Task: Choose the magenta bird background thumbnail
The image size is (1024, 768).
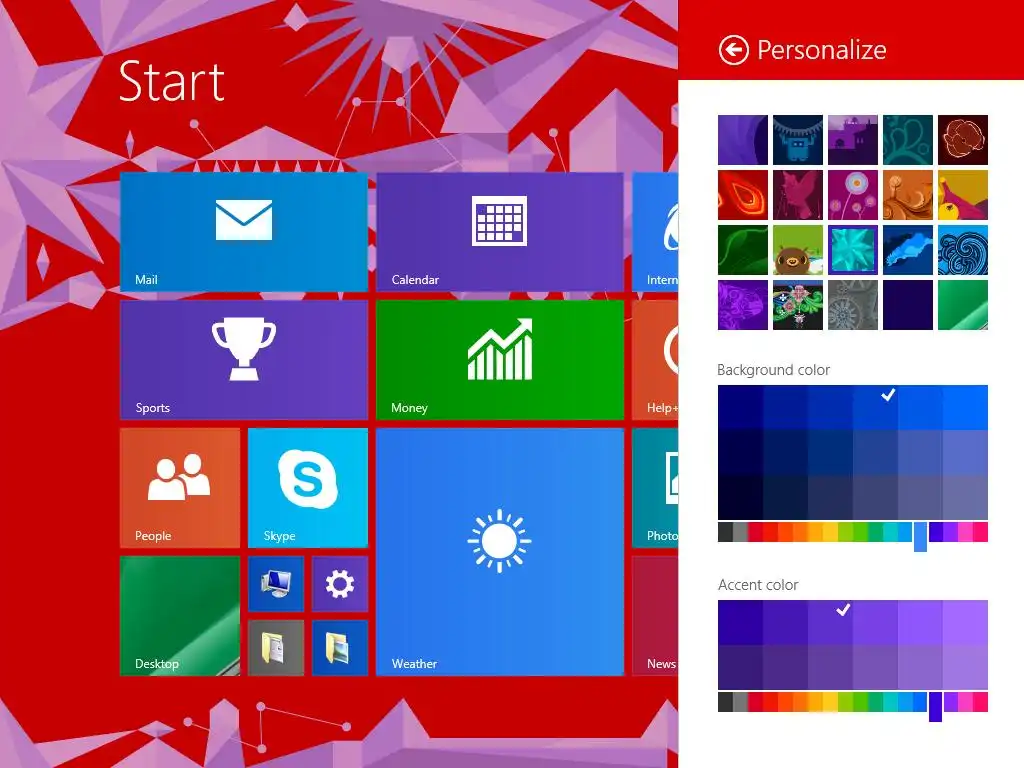Action: click(x=798, y=195)
